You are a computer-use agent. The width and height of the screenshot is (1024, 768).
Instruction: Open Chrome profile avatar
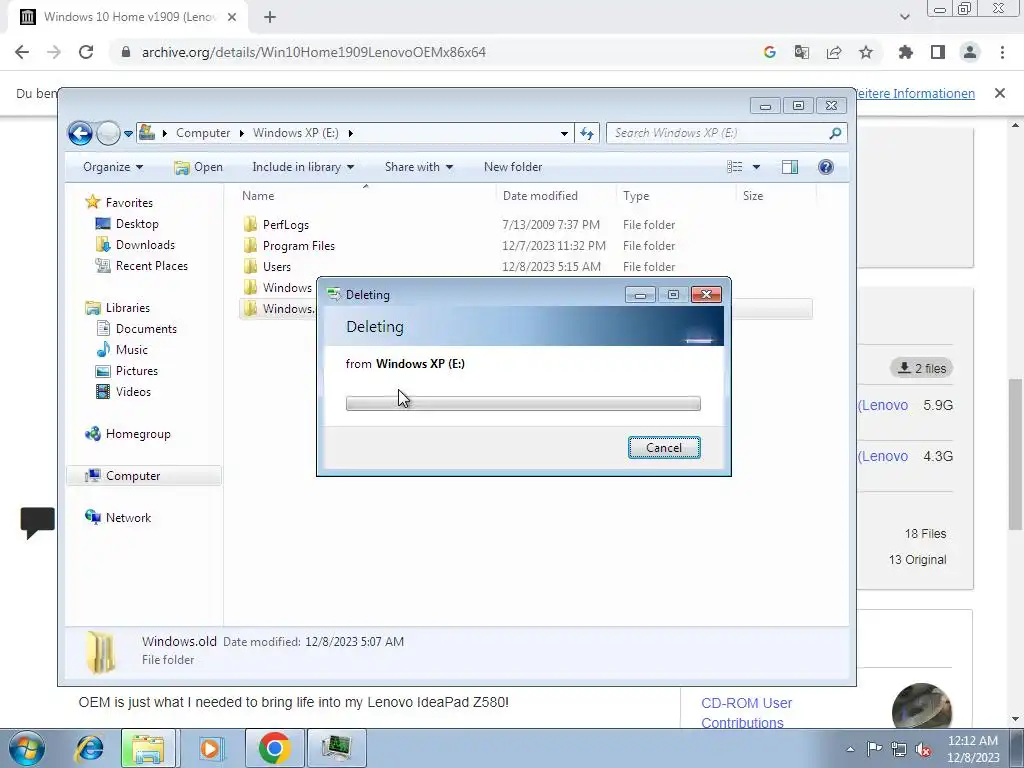(x=970, y=52)
